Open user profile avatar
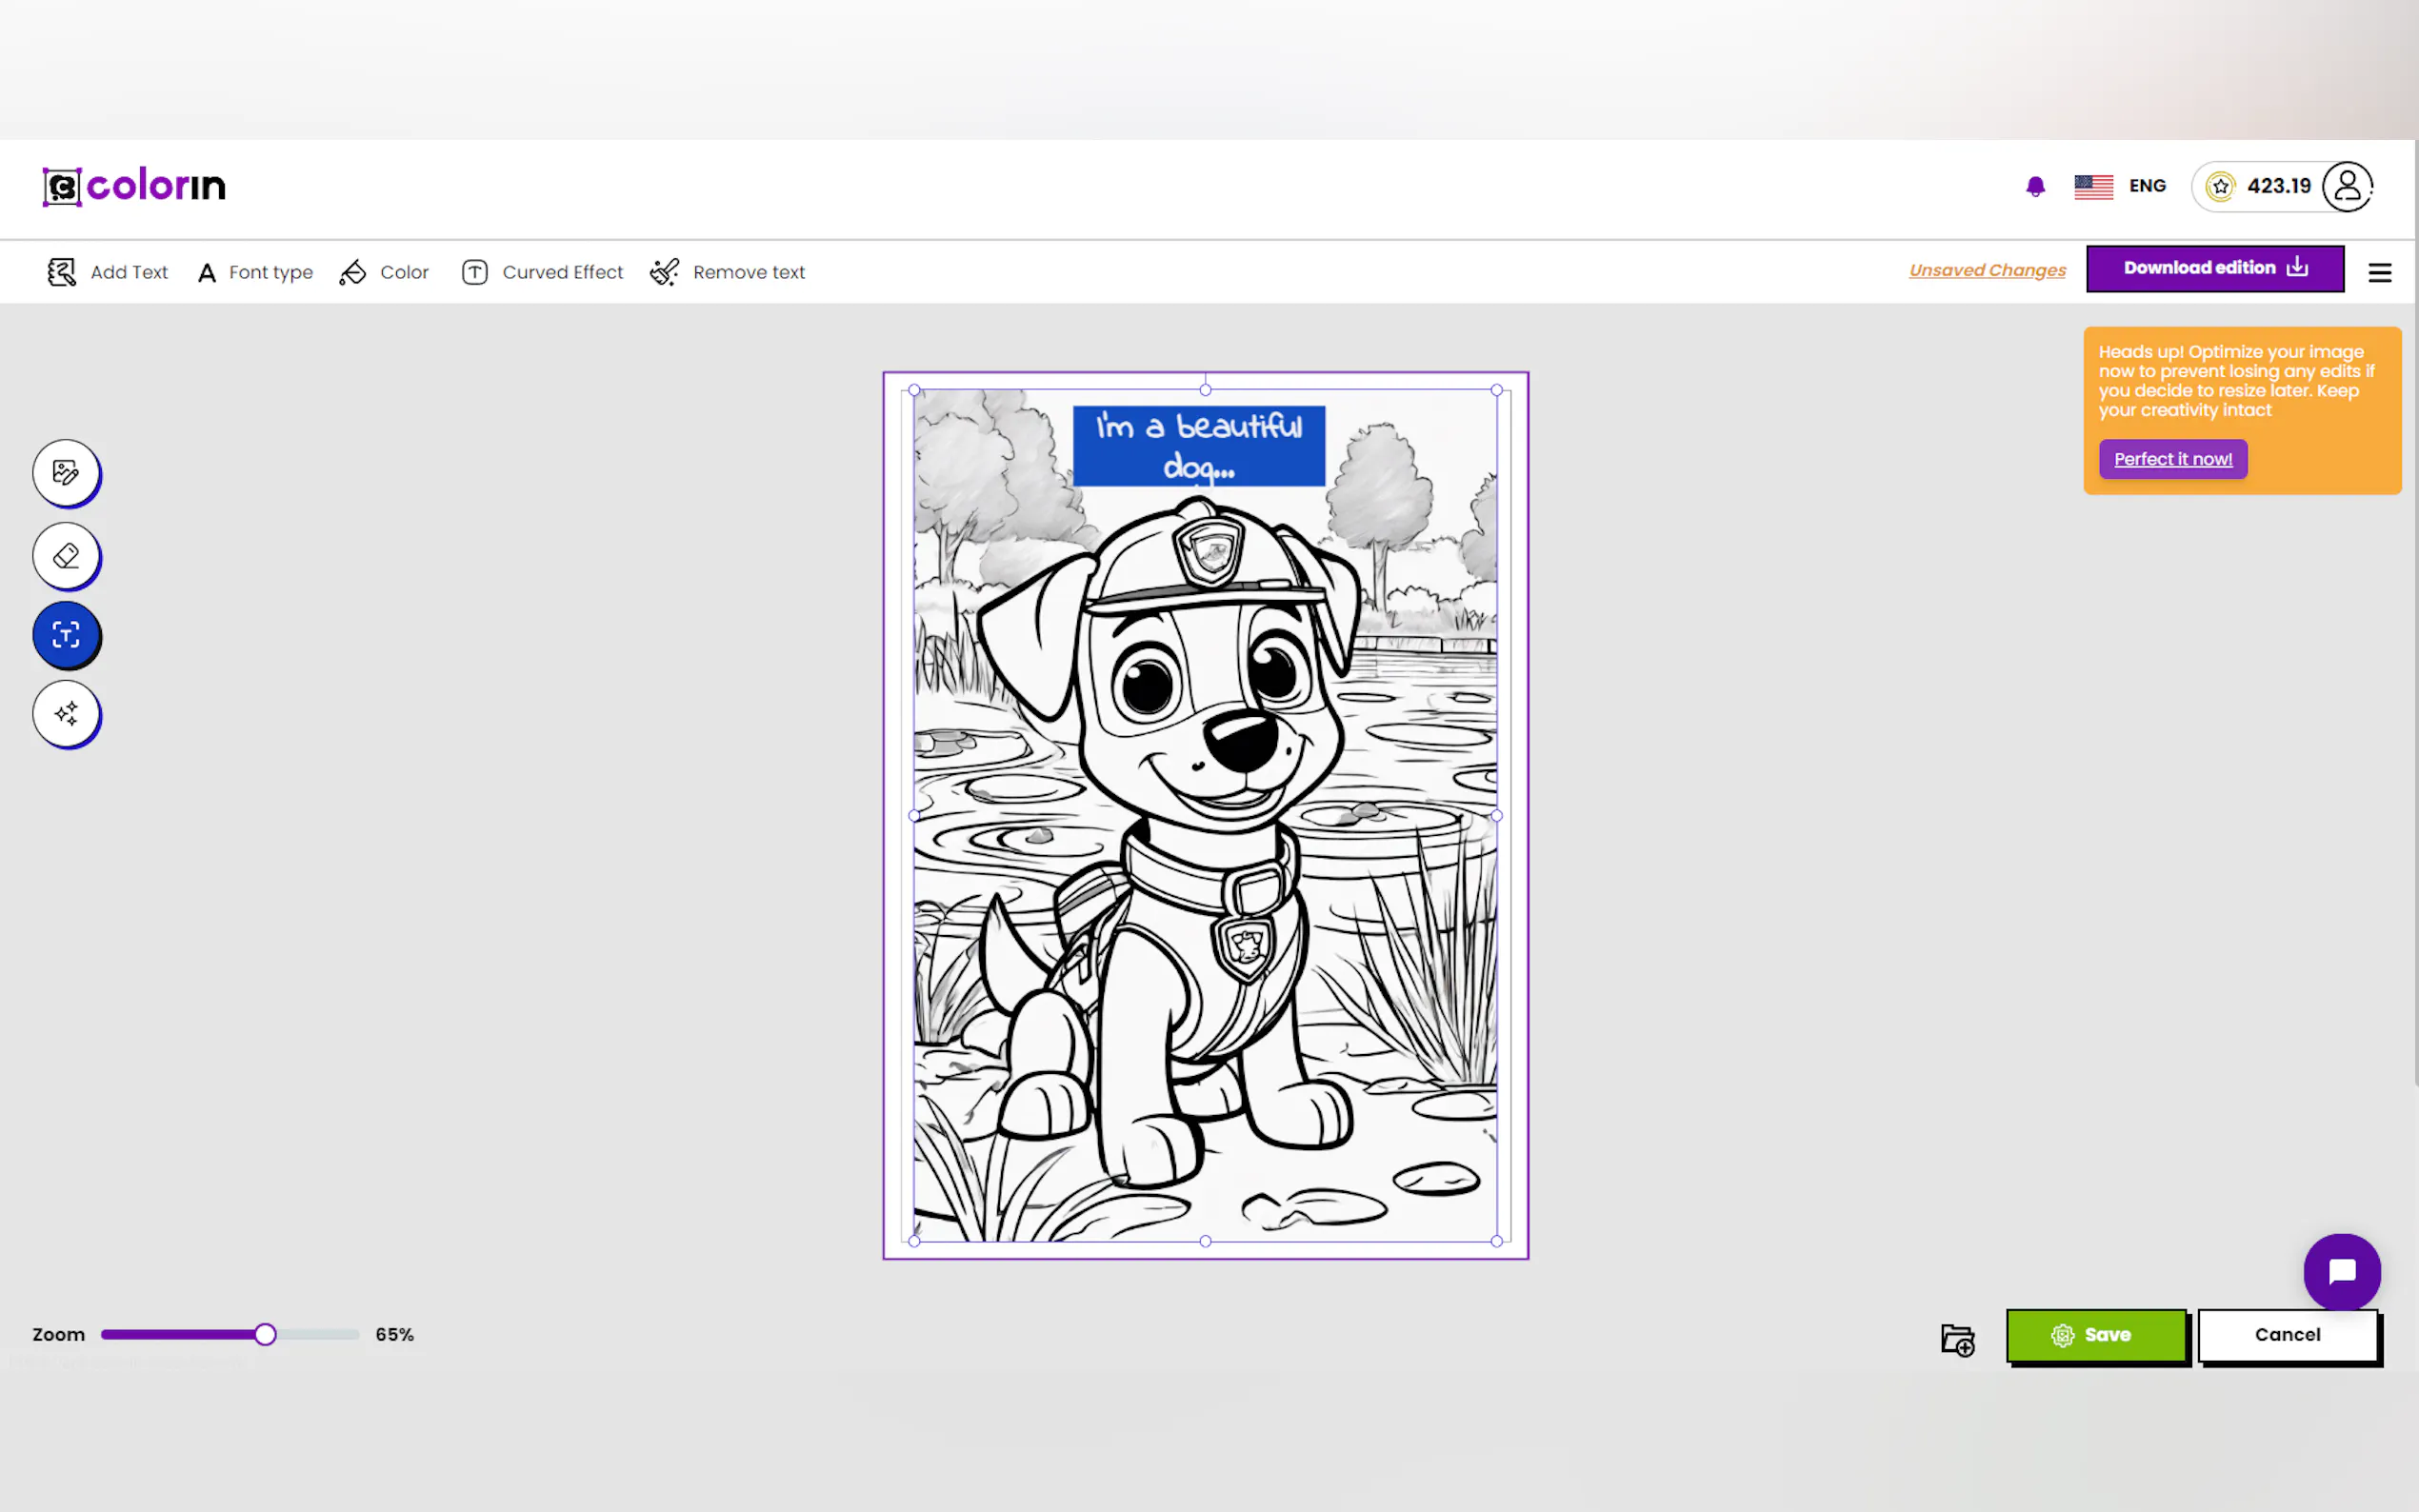Viewport: 2419px width, 1512px height. click(2347, 187)
